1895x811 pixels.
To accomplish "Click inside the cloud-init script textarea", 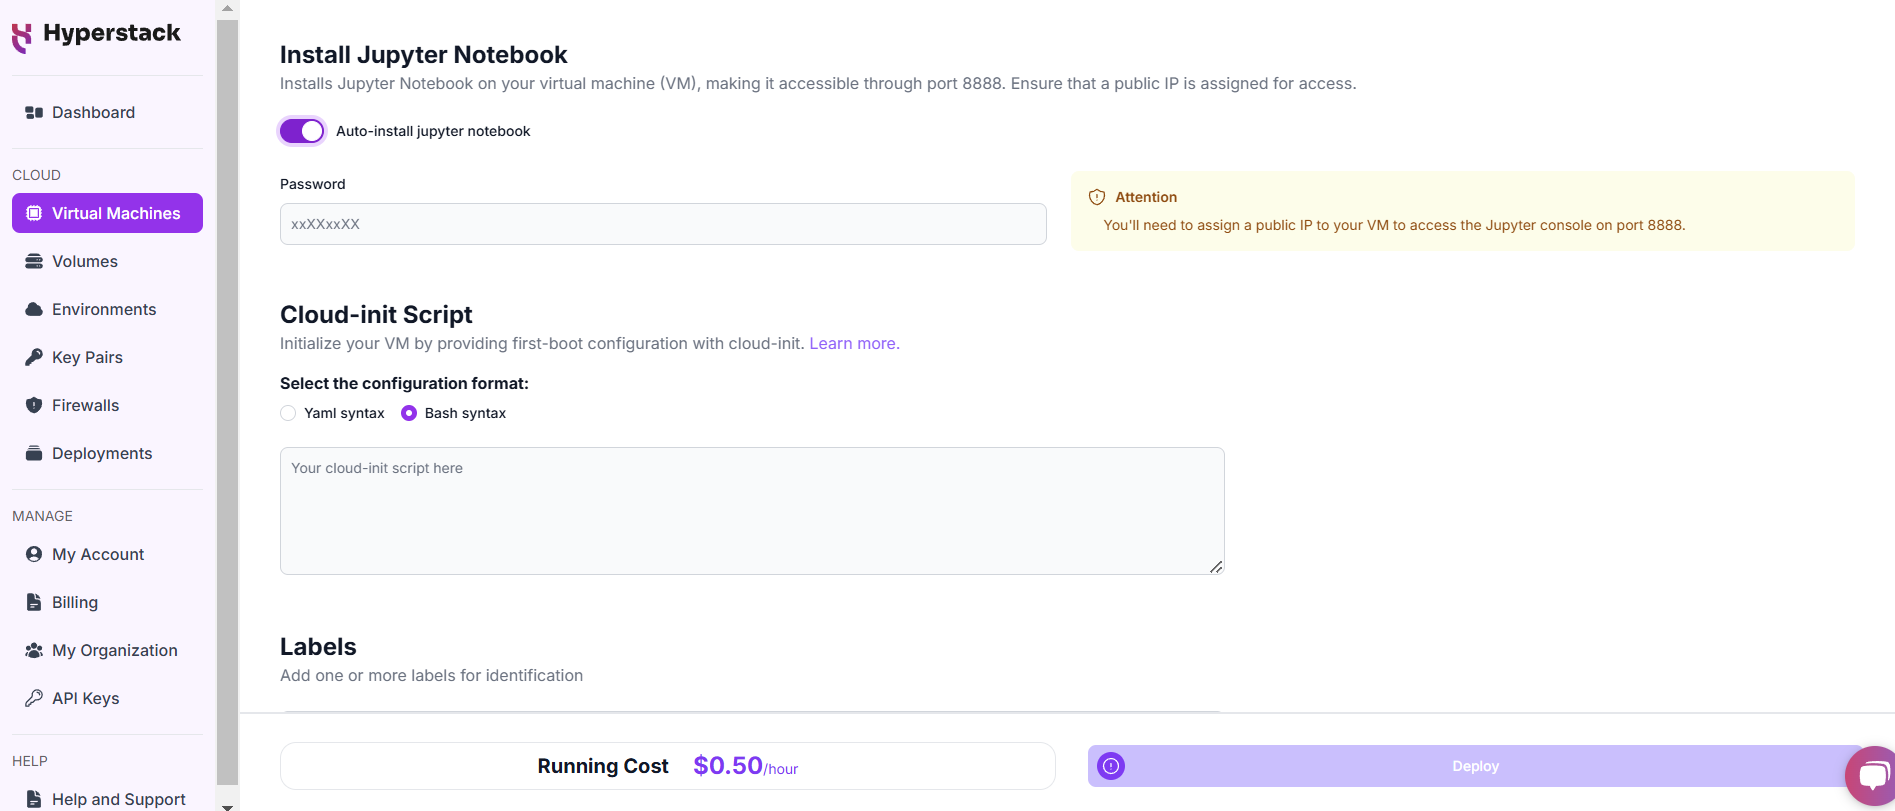I will (751, 510).
